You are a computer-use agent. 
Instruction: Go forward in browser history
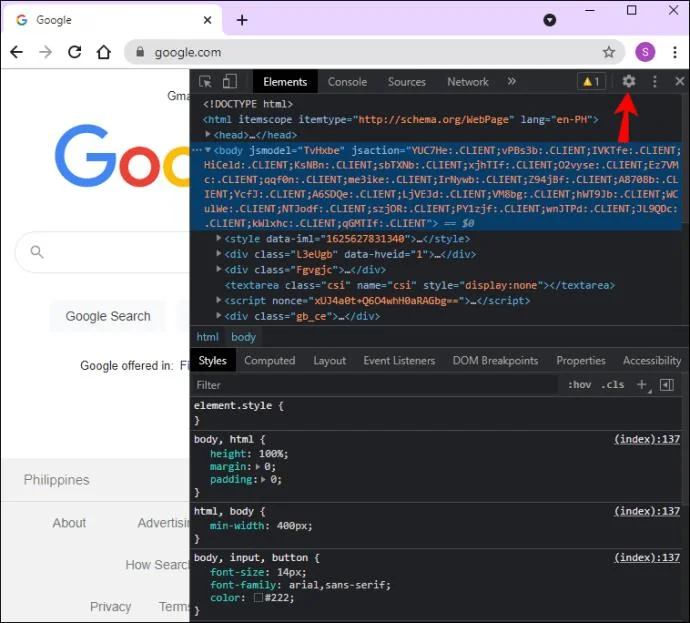45,52
